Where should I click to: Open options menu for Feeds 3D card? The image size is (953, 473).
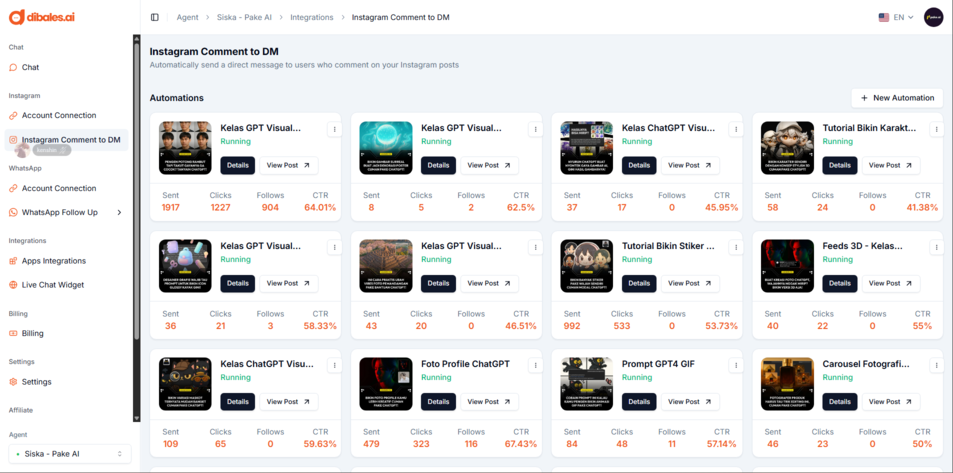(937, 247)
